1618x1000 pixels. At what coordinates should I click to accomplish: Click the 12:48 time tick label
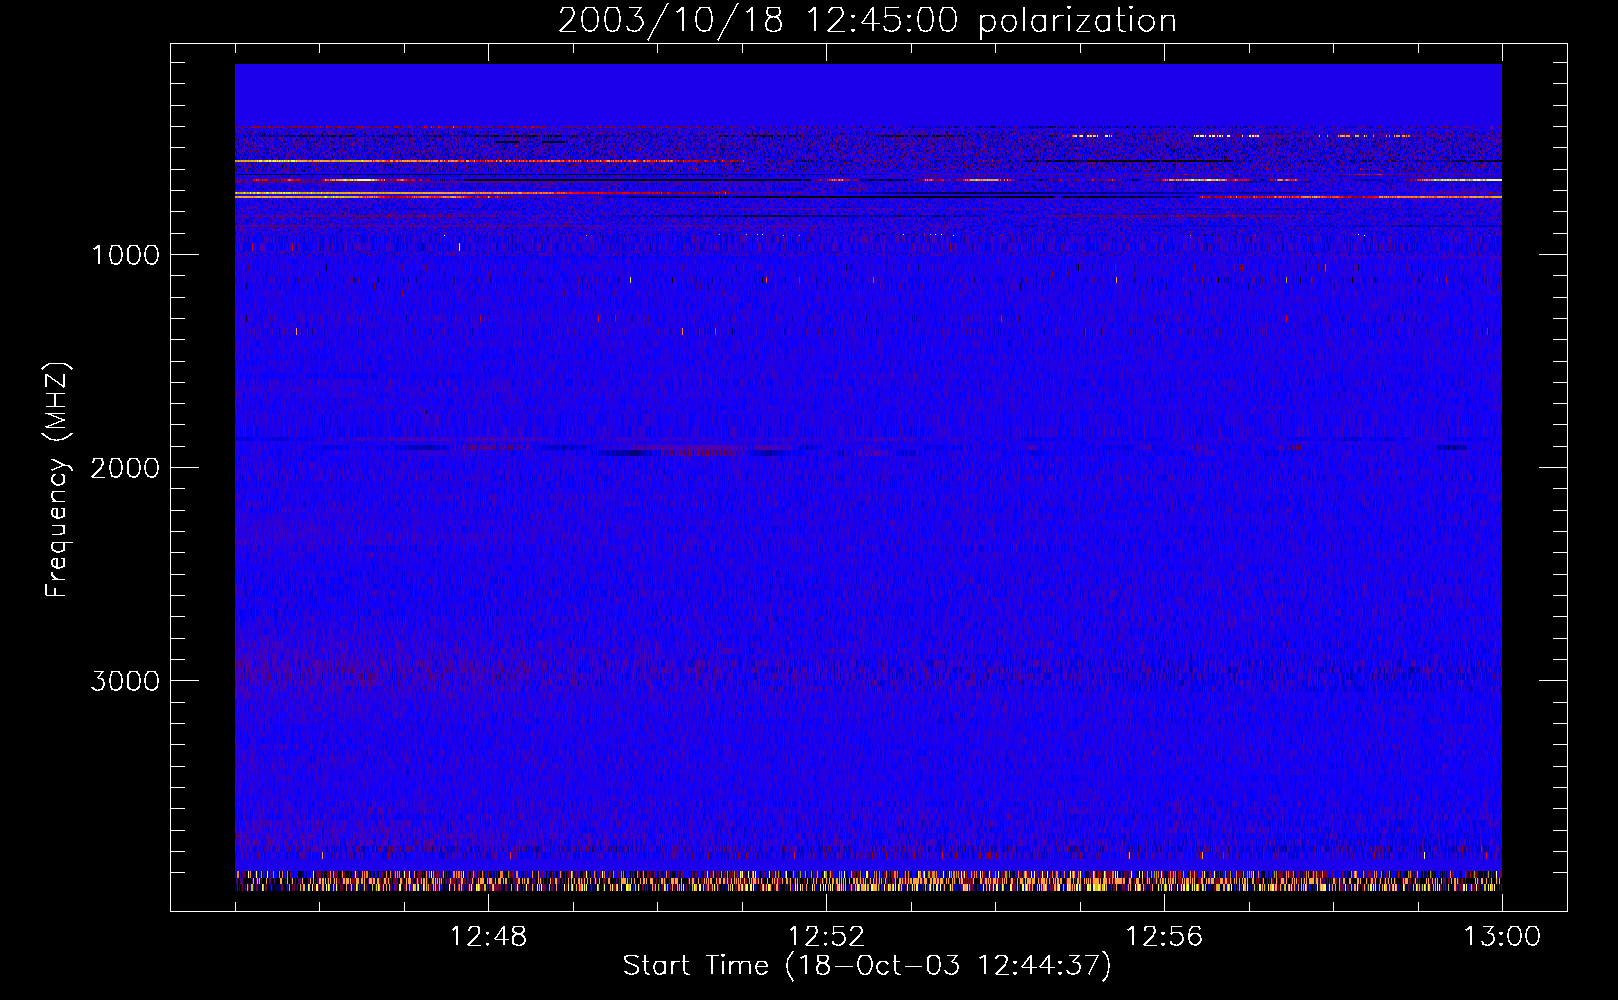[488, 937]
